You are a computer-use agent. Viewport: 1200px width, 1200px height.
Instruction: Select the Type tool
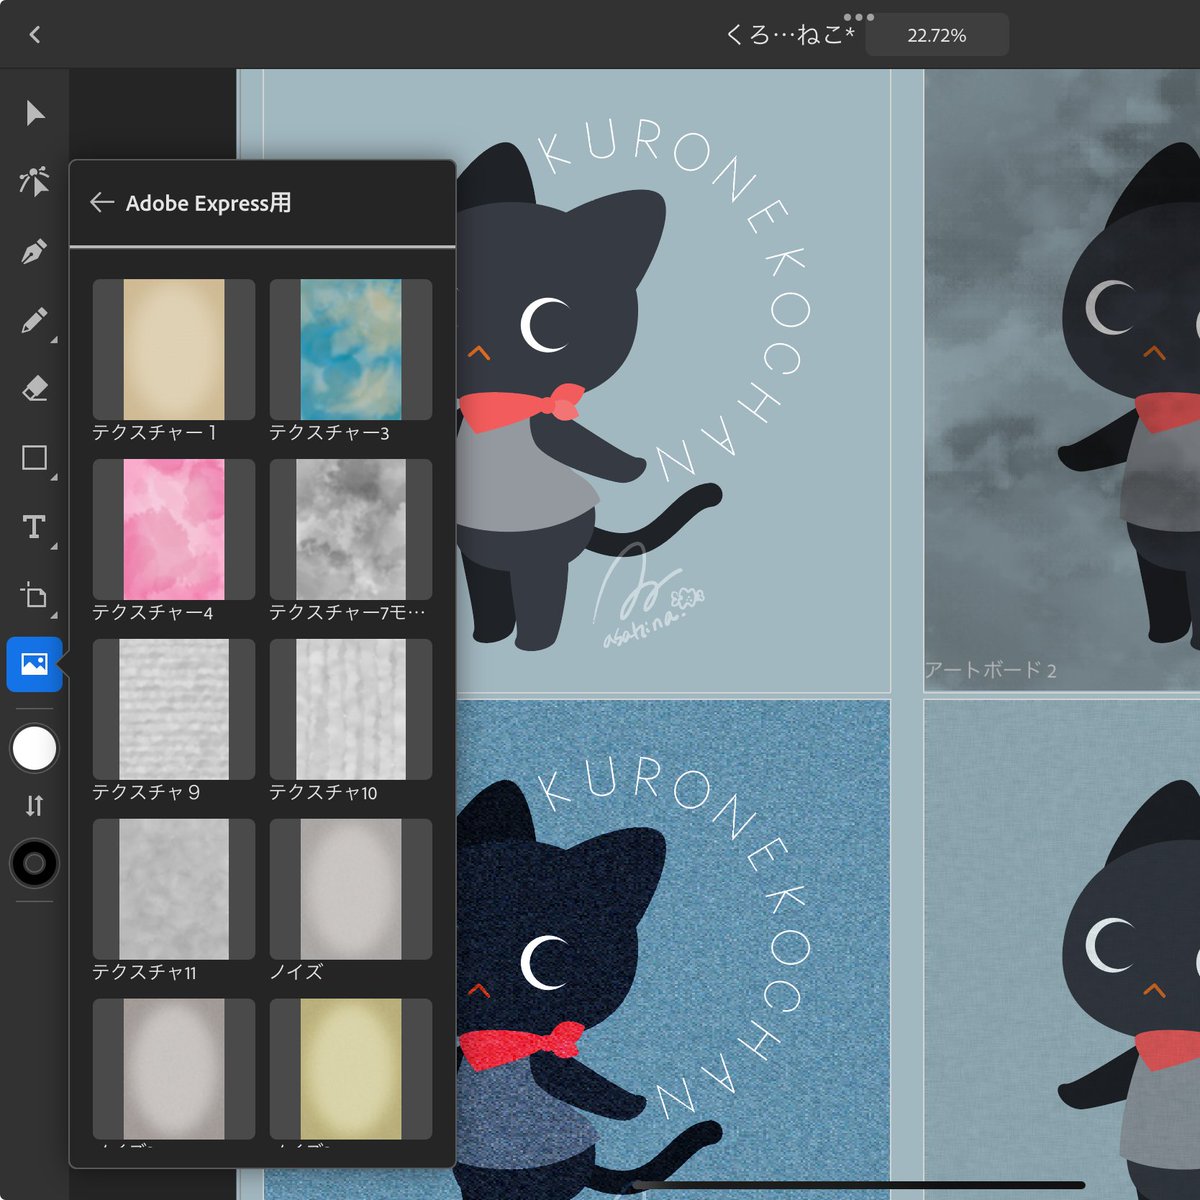tap(35, 527)
